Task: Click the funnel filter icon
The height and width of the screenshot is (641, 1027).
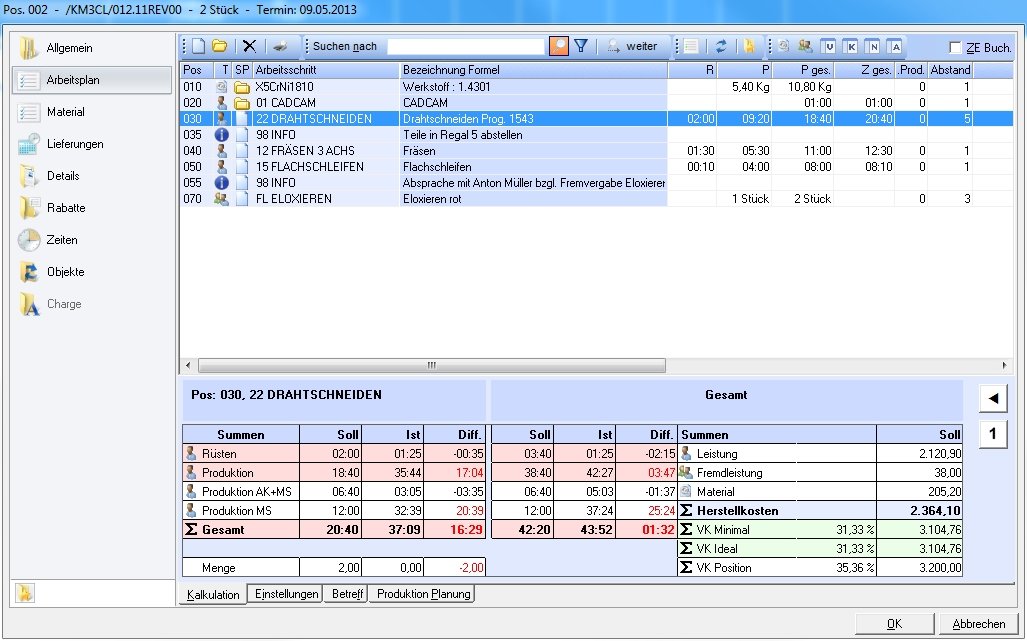Action: coord(581,46)
